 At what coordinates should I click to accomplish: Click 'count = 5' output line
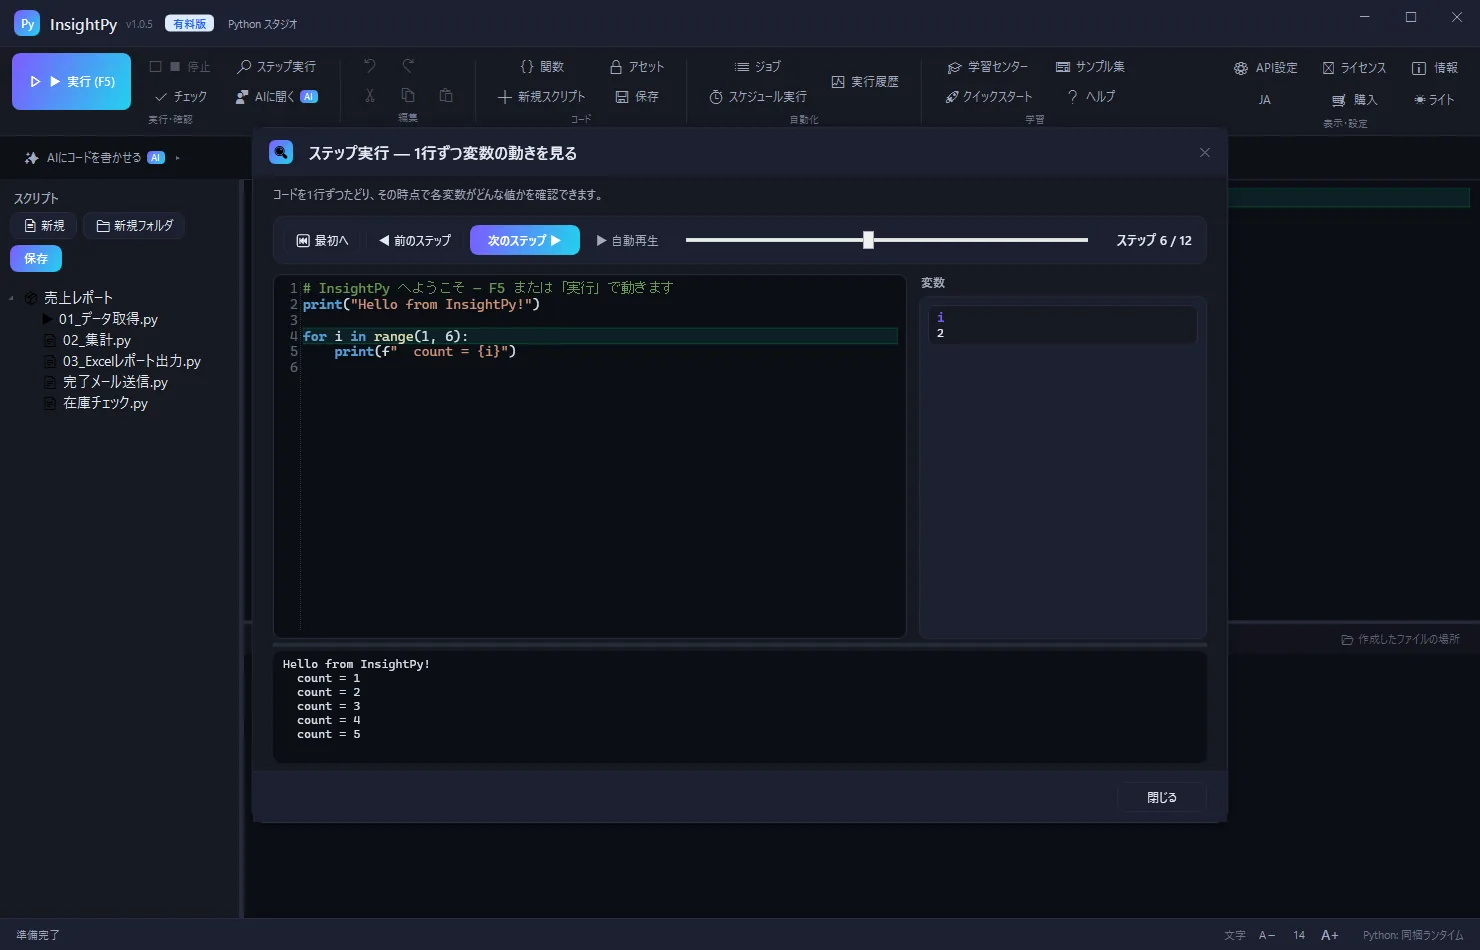328,735
